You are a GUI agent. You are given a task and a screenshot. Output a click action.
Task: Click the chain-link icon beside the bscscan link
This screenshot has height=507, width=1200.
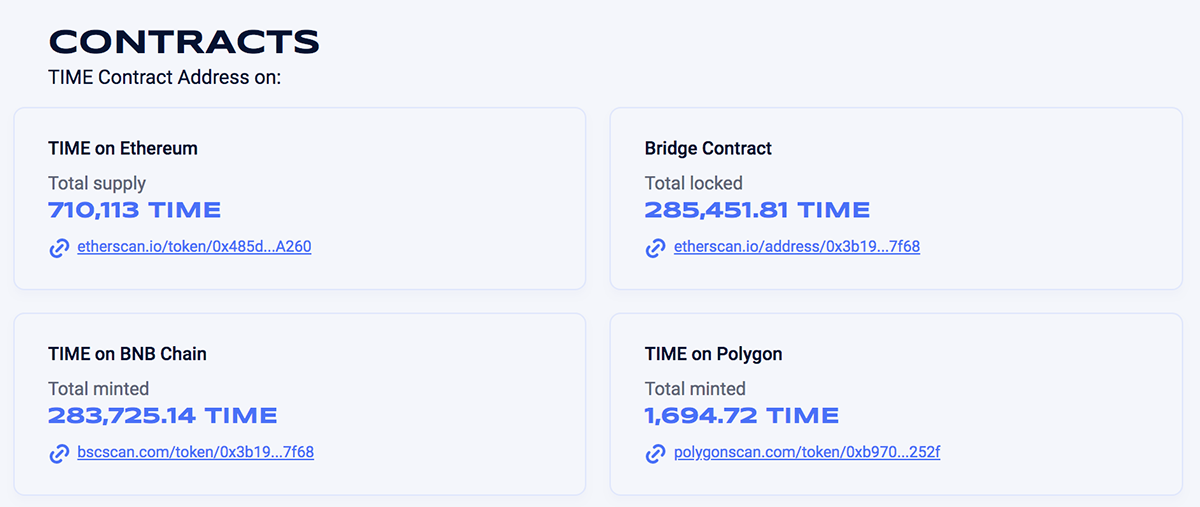click(x=59, y=453)
